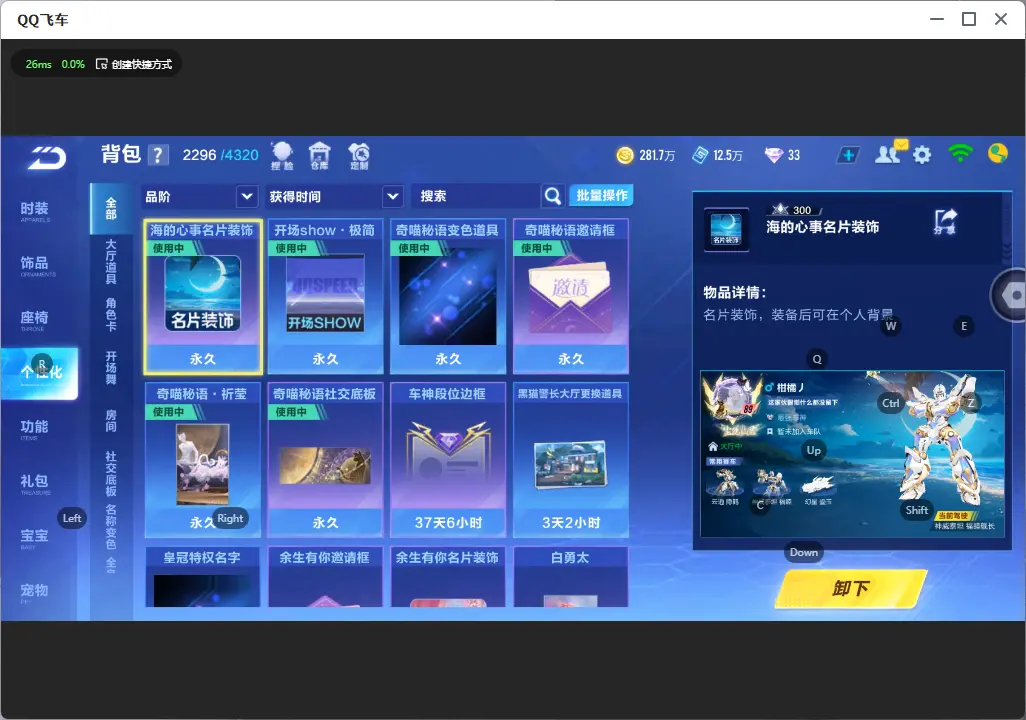The height and width of the screenshot is (720, 1026).
Task: Click 创建快捷方式 shortcut icon
Action: pyautogui.click(x=101, y=64)
